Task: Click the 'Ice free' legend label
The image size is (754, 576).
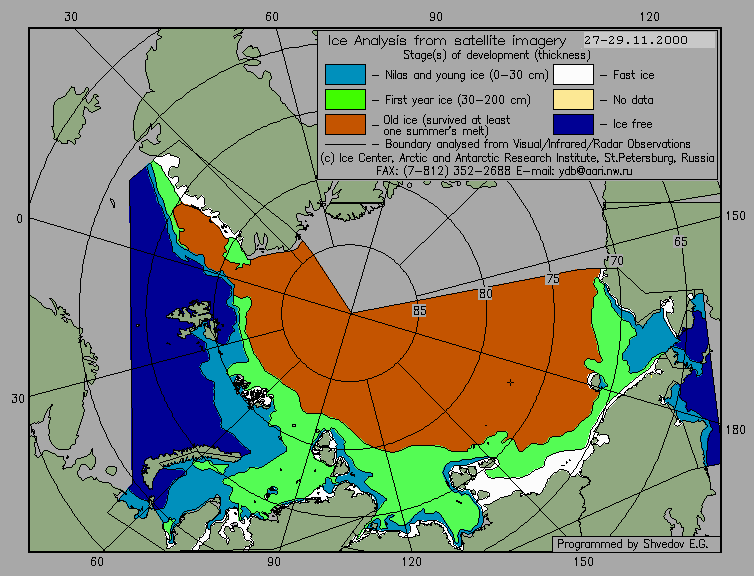Action: (632, 124)
